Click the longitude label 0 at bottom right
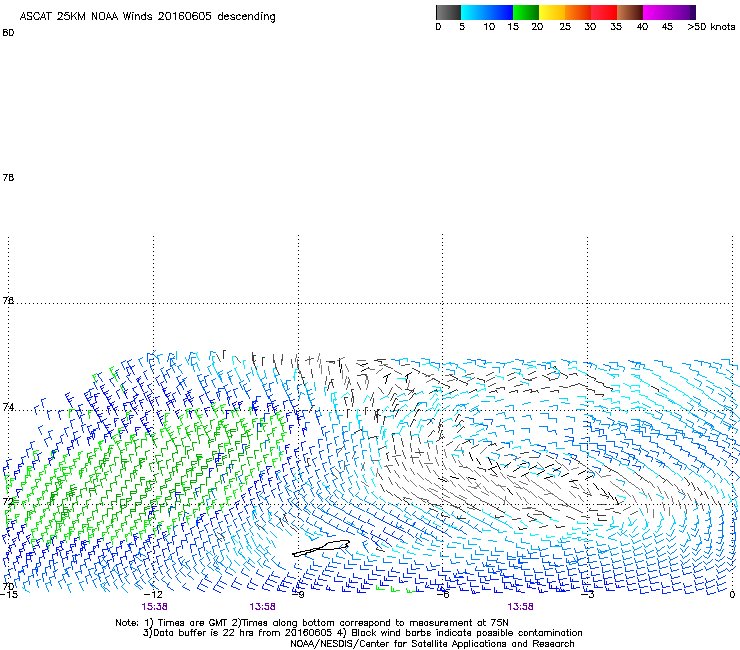This screenshot has width=740, height=650. click(x=732, y=594)
